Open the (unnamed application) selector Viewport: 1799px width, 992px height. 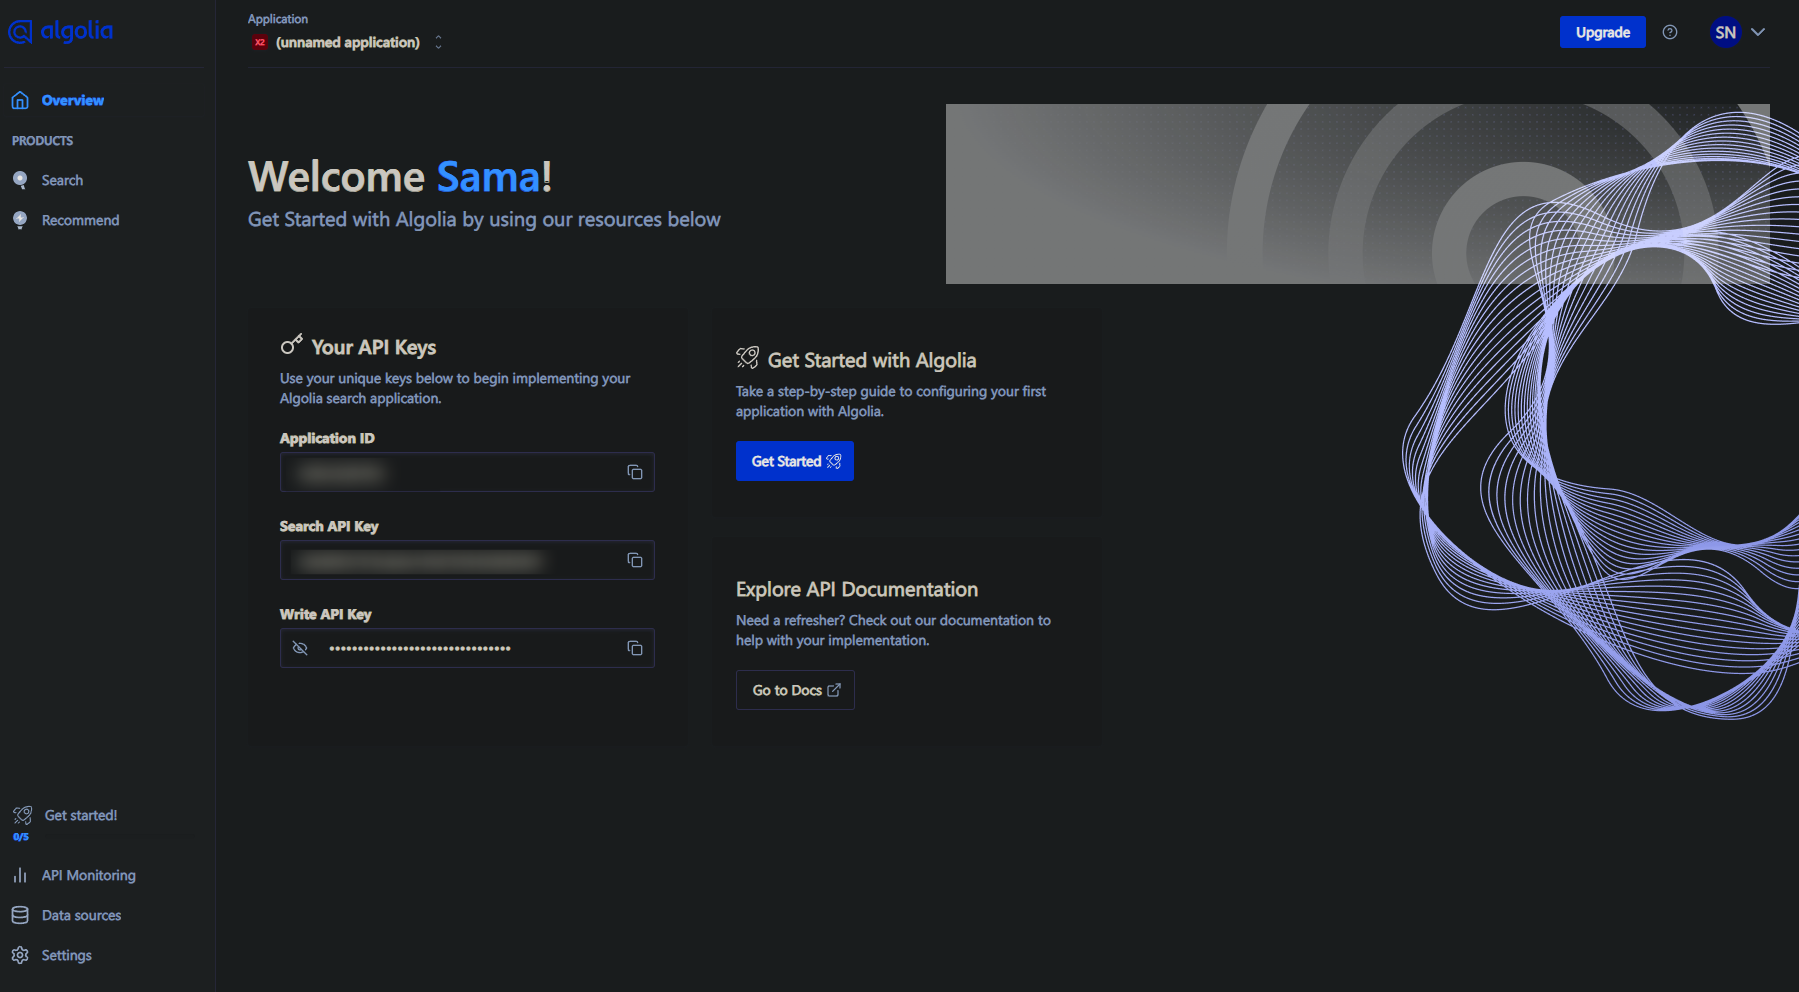coord(347,42)
